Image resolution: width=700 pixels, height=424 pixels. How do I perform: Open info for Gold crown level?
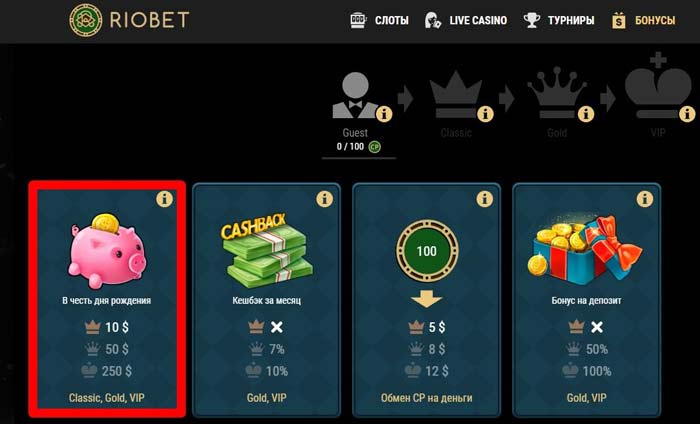click(586, 114)
